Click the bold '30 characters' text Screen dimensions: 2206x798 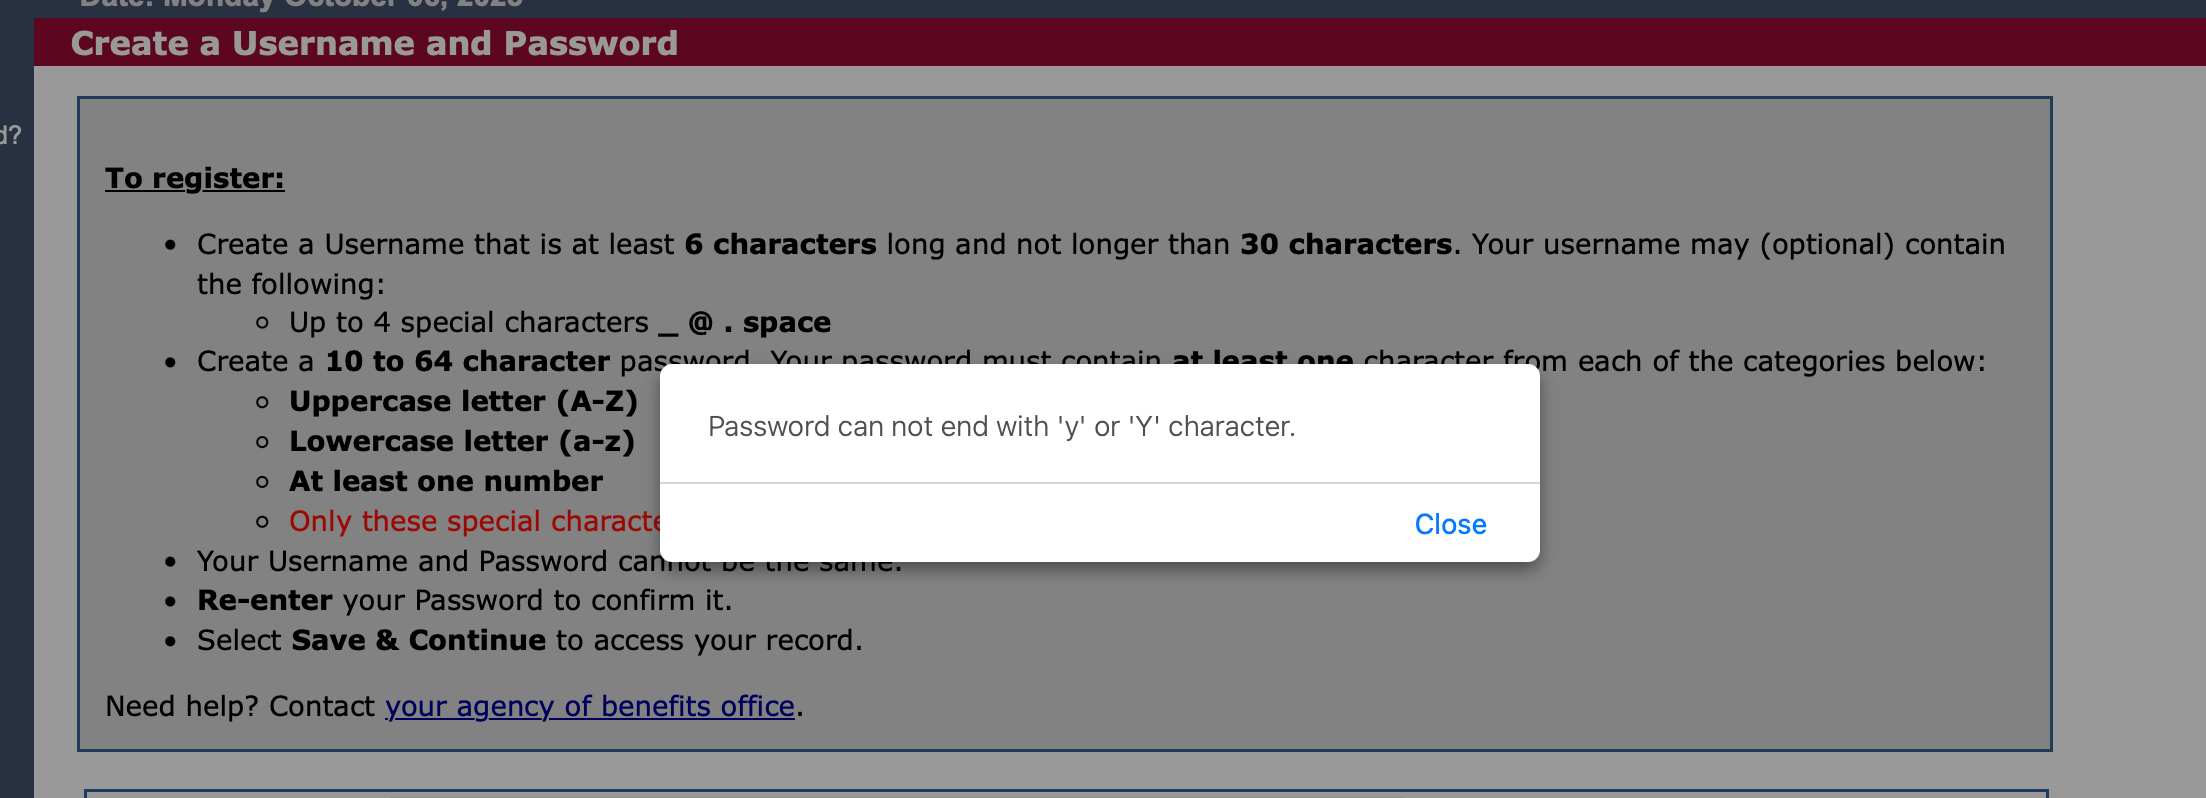(1345, 244)
